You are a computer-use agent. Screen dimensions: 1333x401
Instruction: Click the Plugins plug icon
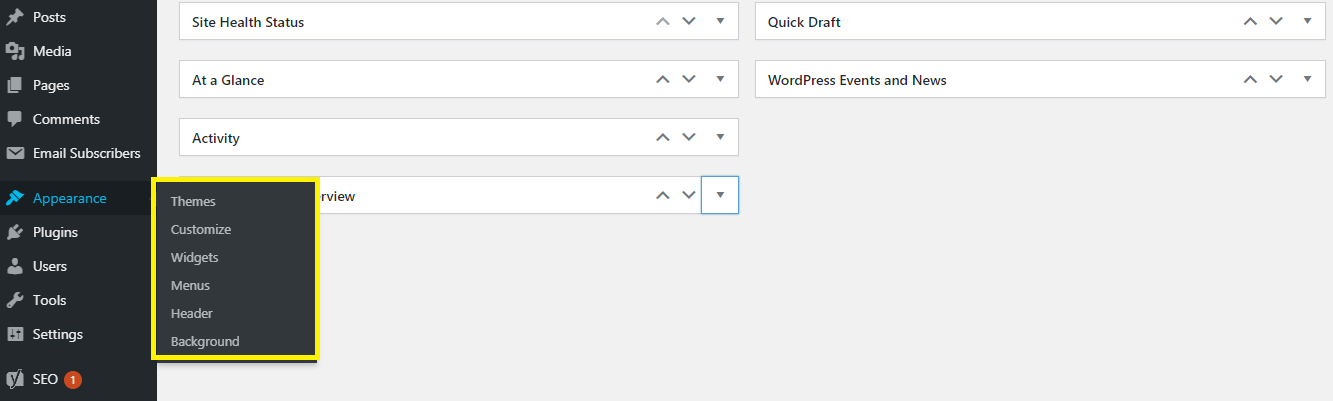click(x=15, y=232)
